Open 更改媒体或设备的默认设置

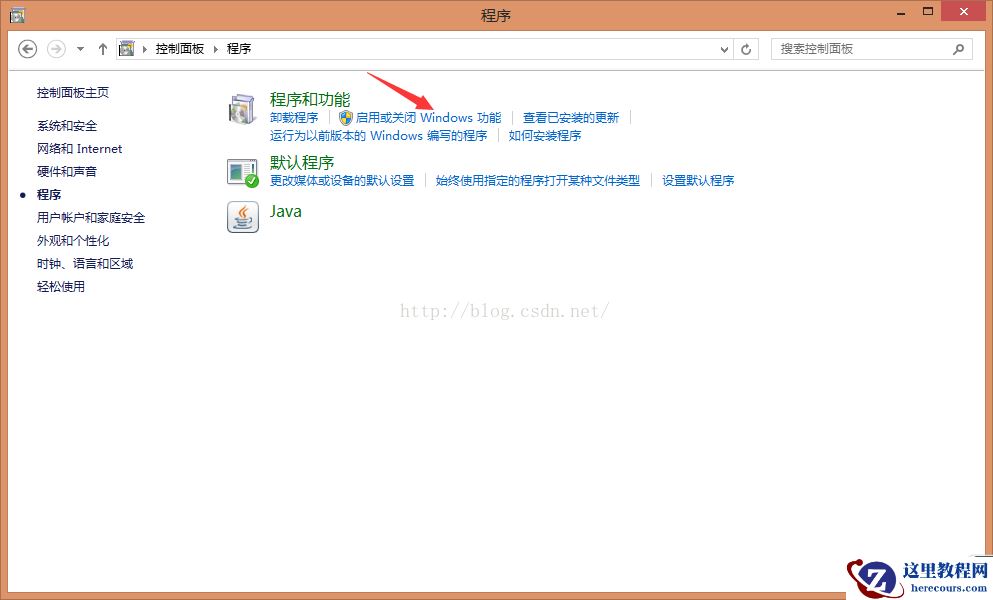click(343, 181)
